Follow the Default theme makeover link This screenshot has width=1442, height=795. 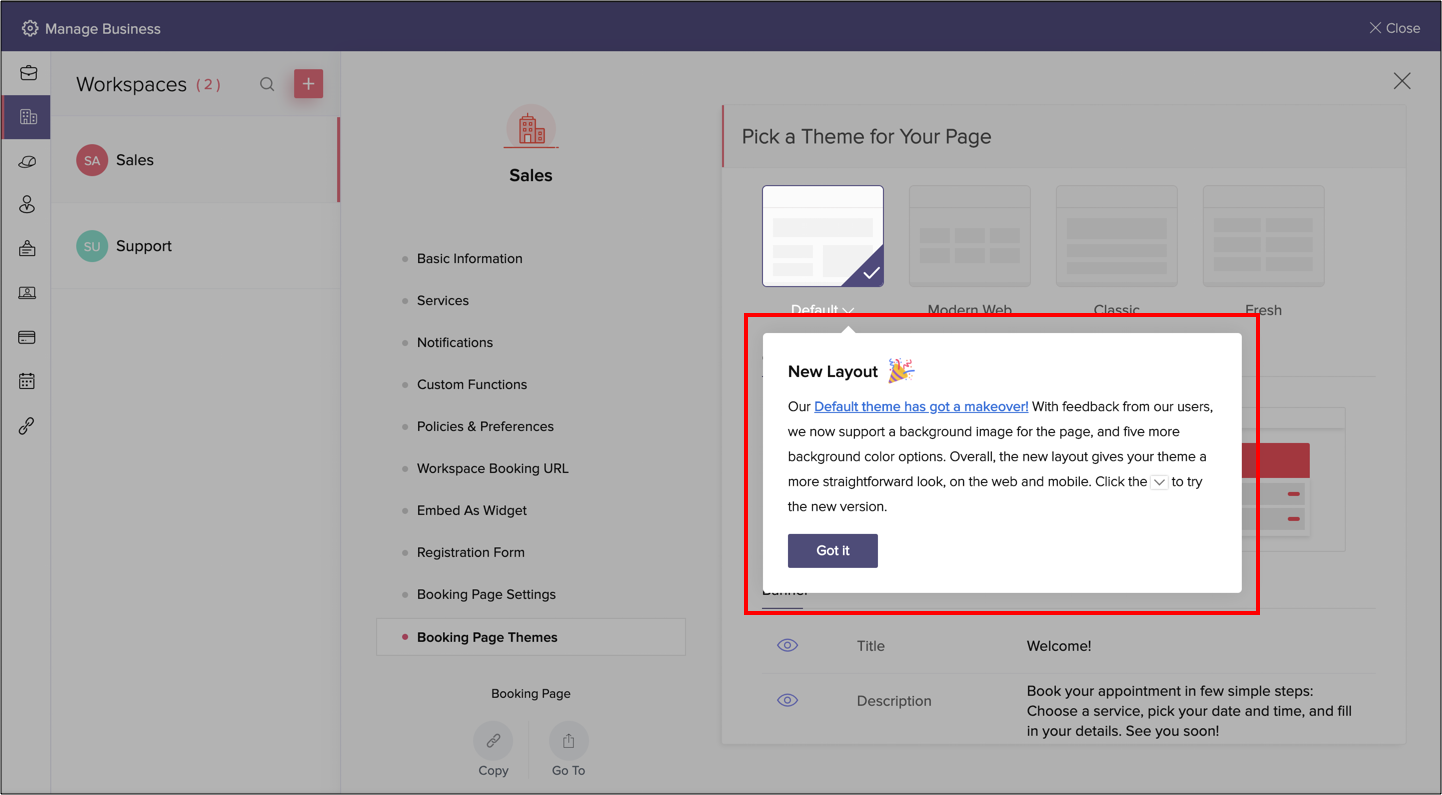pos(921,406)
